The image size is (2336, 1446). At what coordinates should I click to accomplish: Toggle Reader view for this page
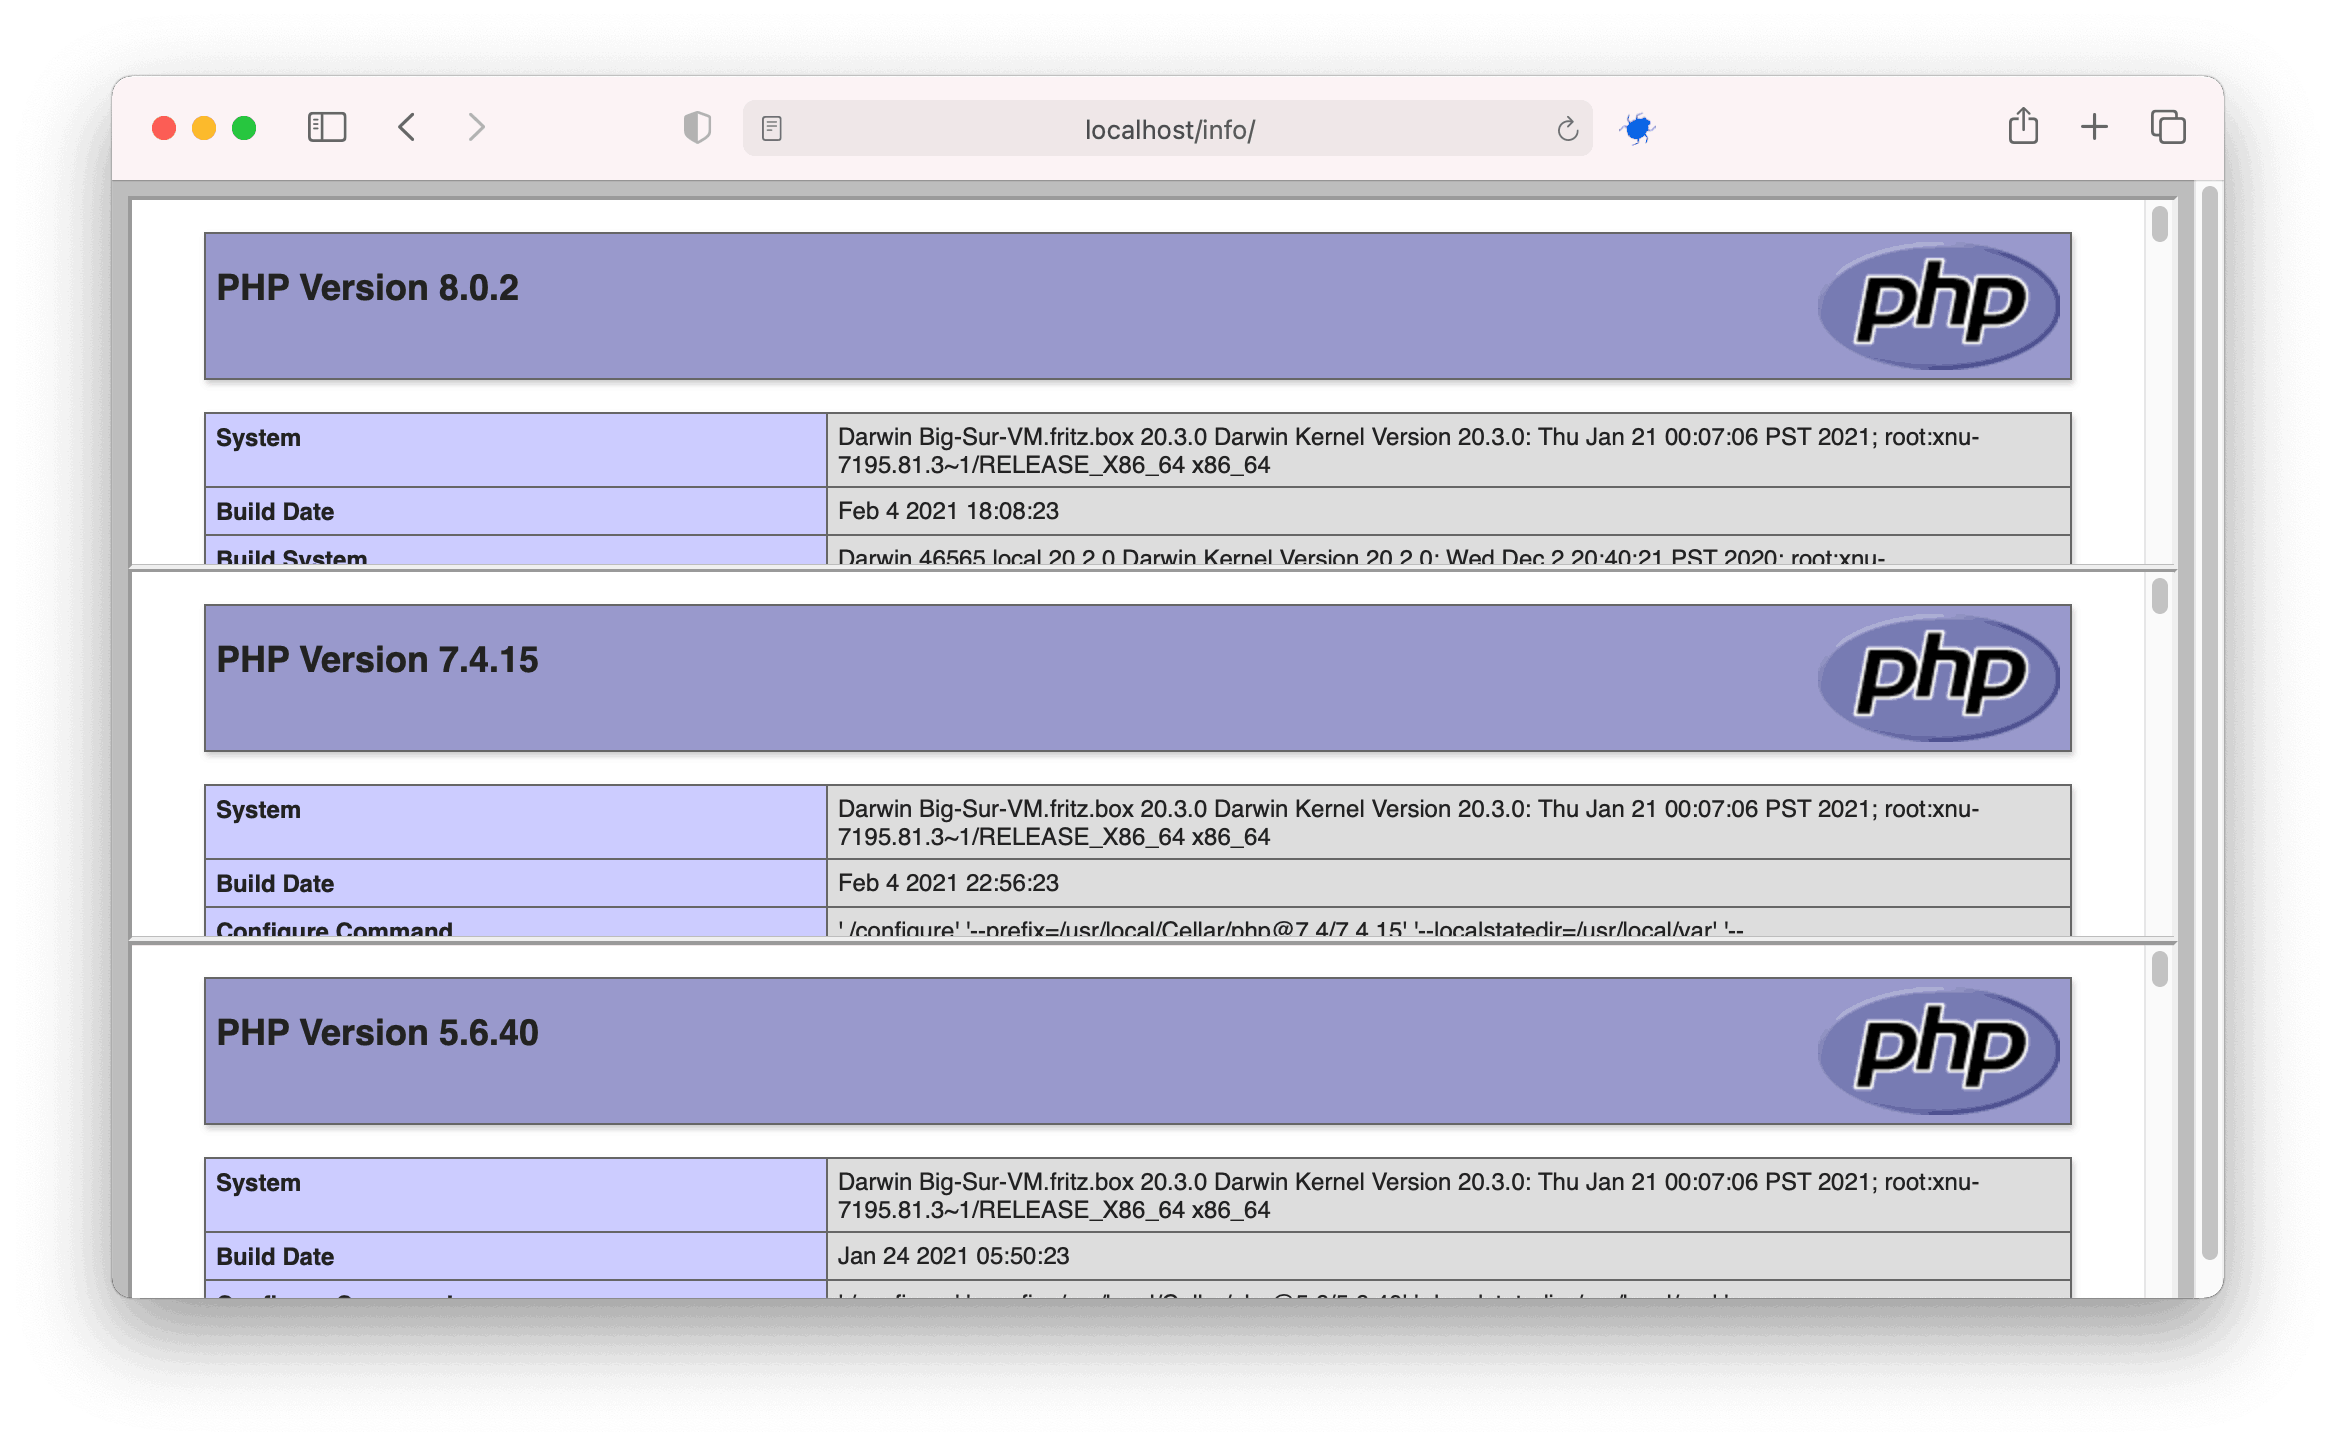770,128
